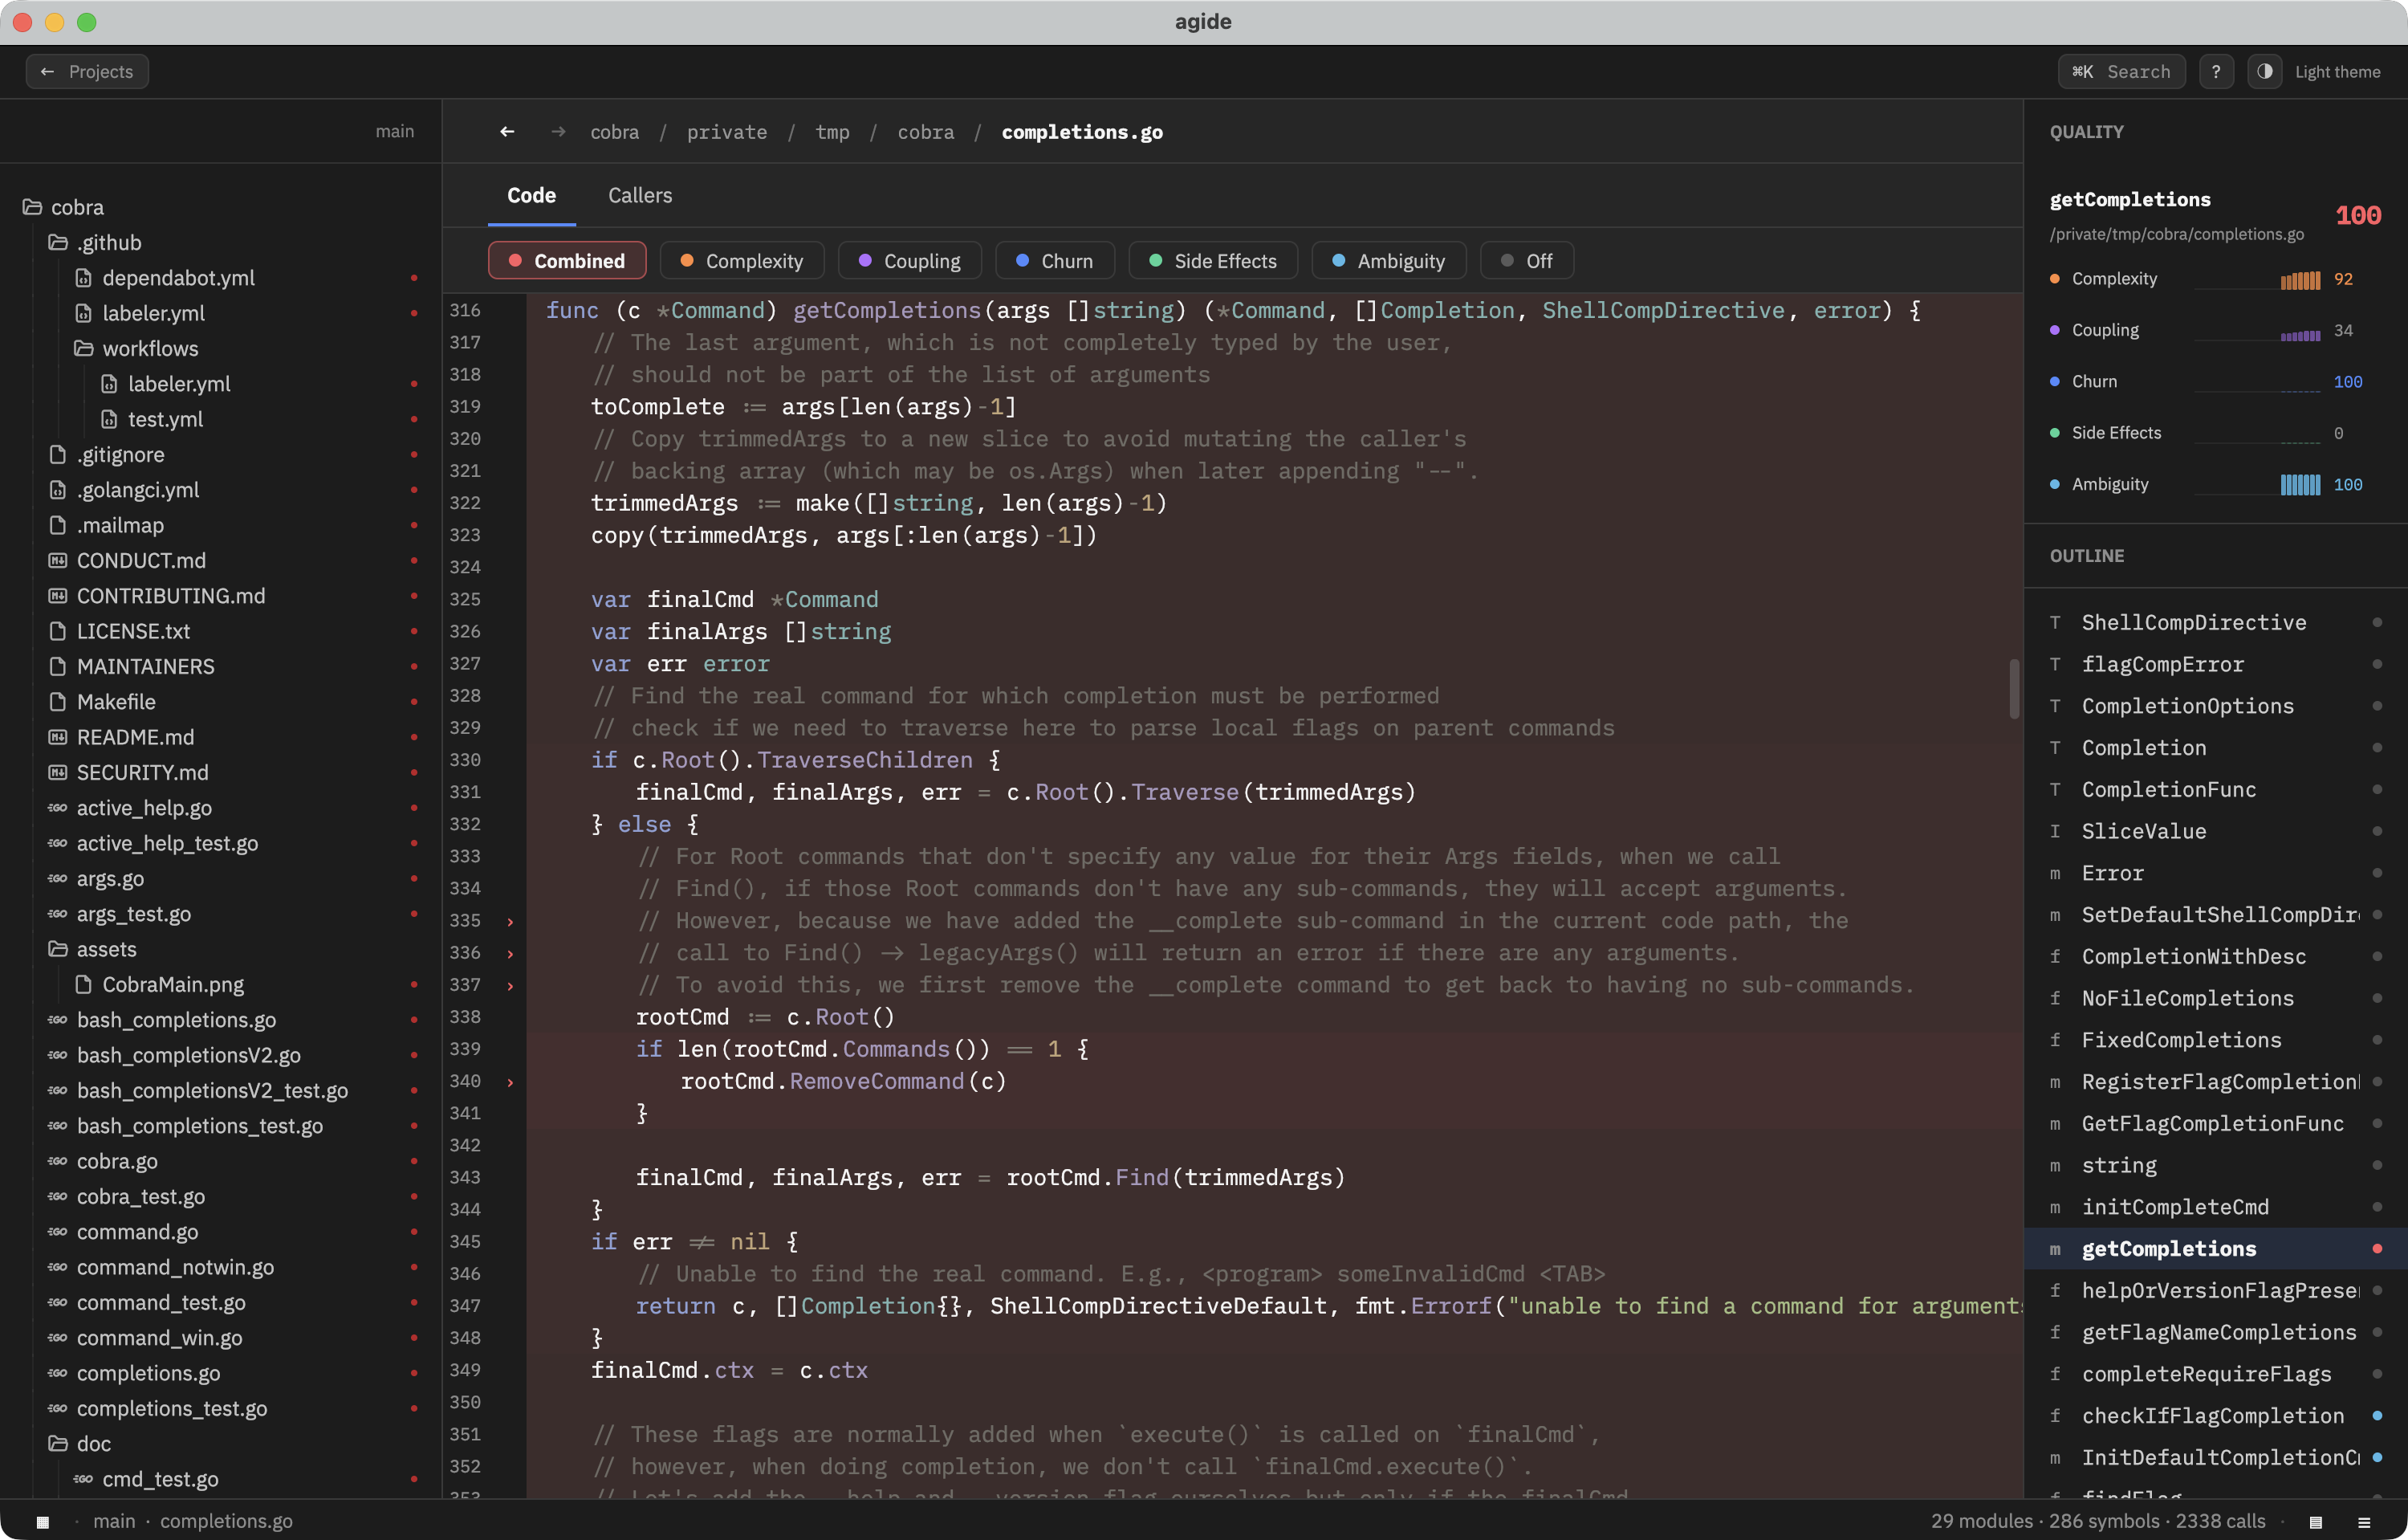
Task: Click the .golangci.yml file icon
Action: pyautogui.click(x=58, y=490)
